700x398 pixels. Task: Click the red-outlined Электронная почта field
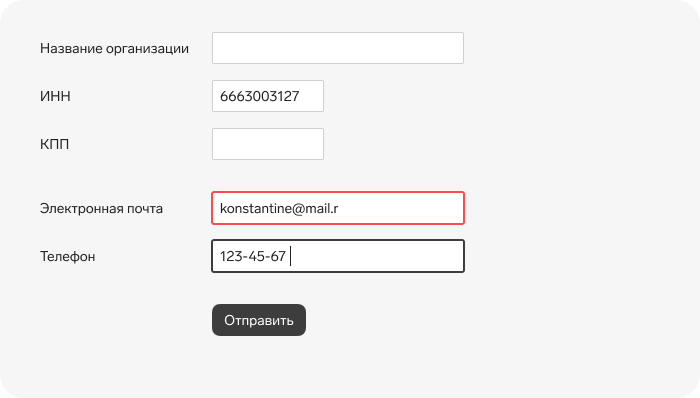point(338,208)
